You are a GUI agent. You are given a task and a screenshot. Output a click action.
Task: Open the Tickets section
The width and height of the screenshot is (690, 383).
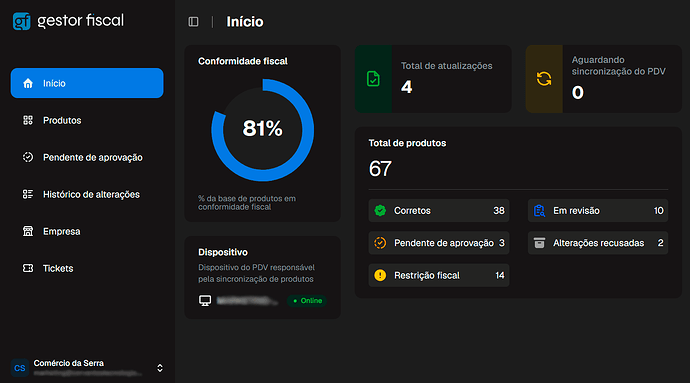(87, 268)
